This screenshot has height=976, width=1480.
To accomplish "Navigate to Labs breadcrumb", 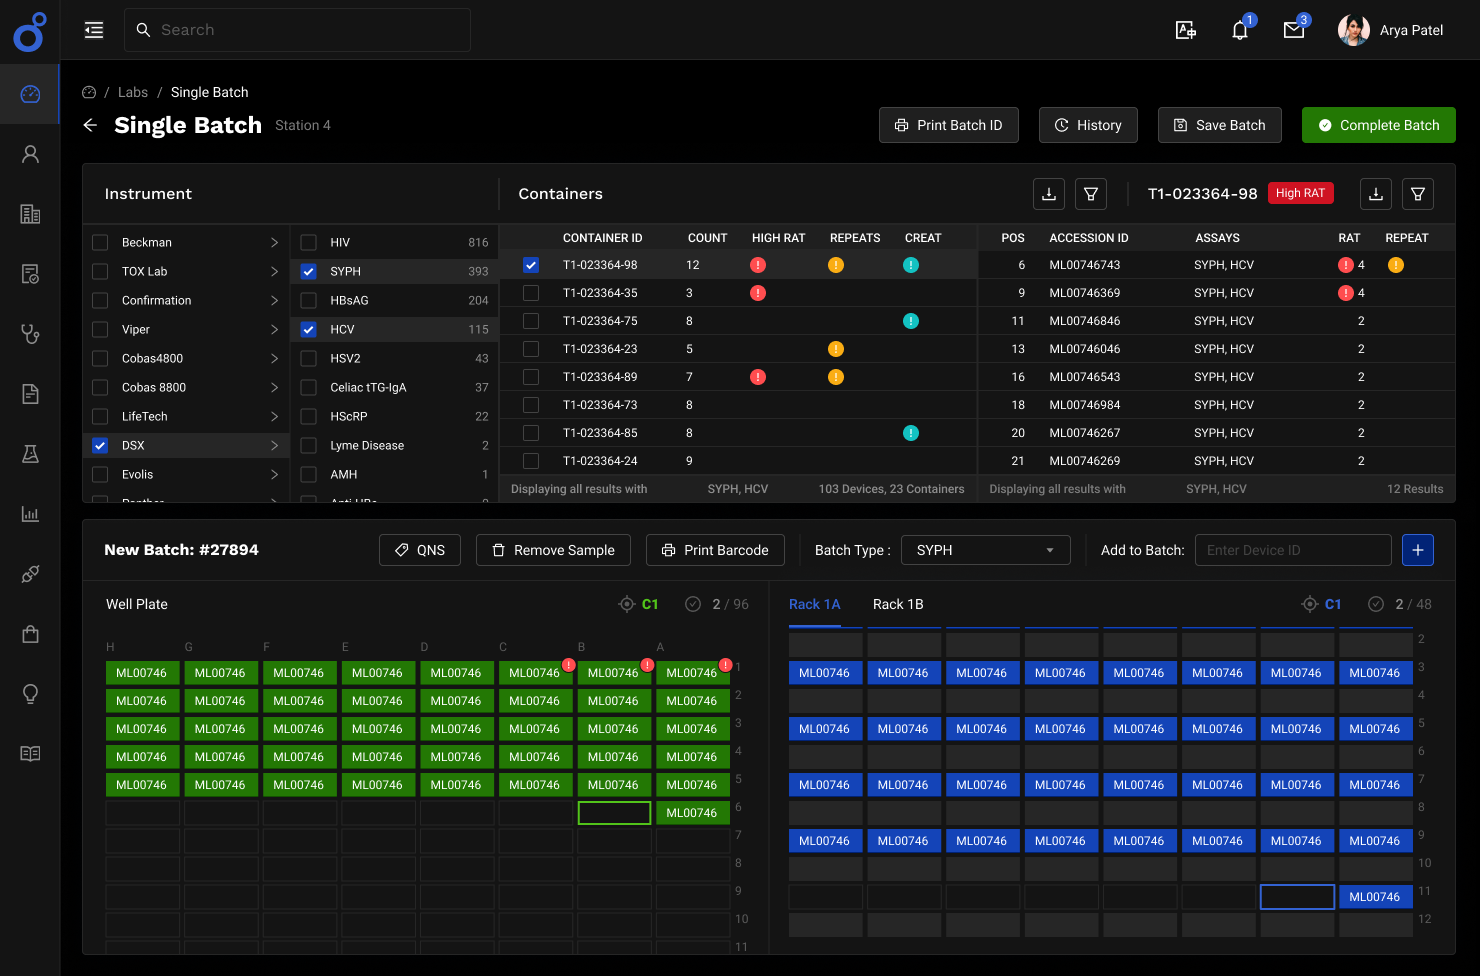I will point(133,92).
